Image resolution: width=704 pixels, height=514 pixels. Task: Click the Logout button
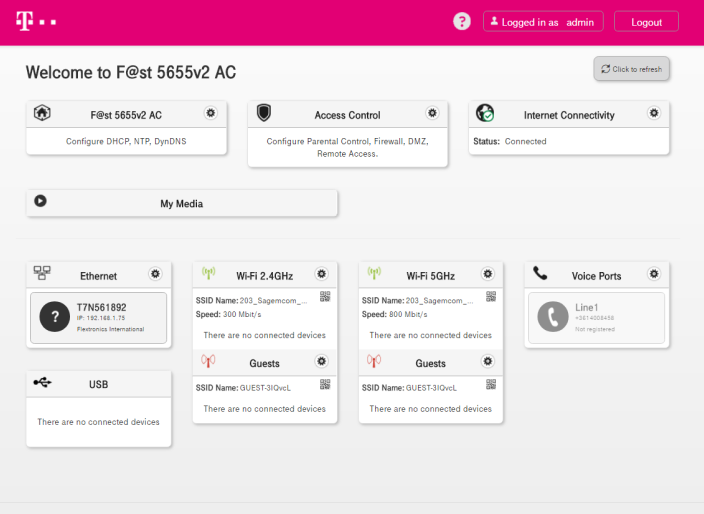click(646, 22)
